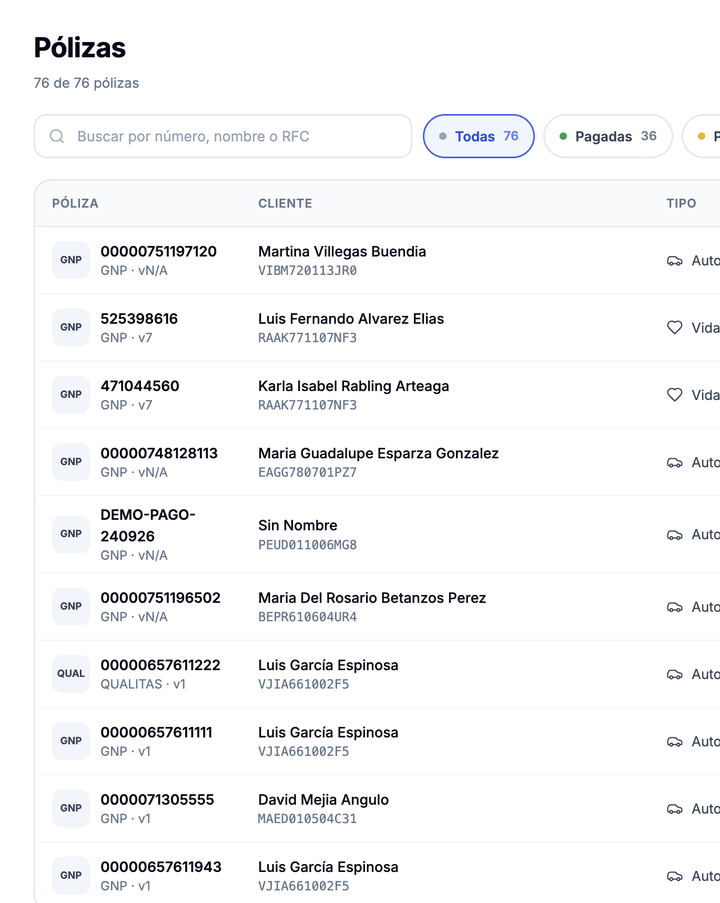
Task: Click RFC MAED010504C31
Action: (308, 819)
